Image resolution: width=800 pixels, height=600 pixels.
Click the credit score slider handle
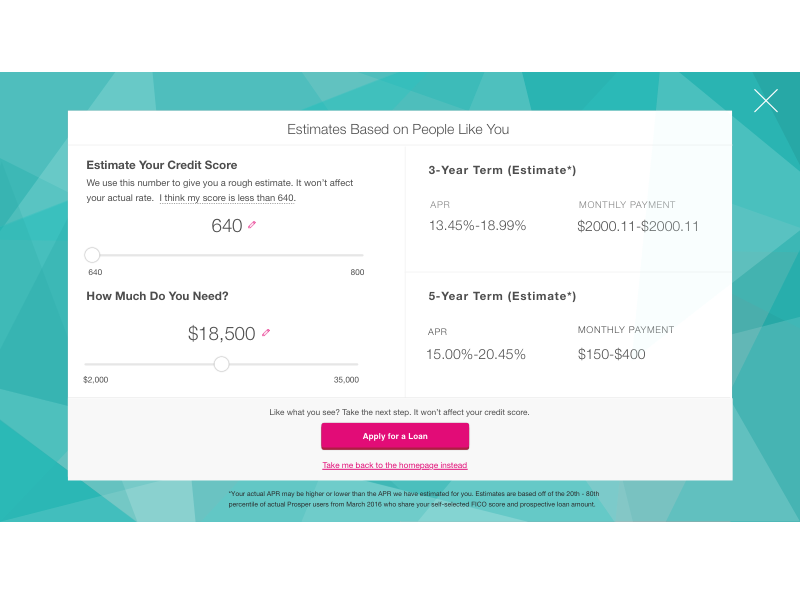point(92,255)
